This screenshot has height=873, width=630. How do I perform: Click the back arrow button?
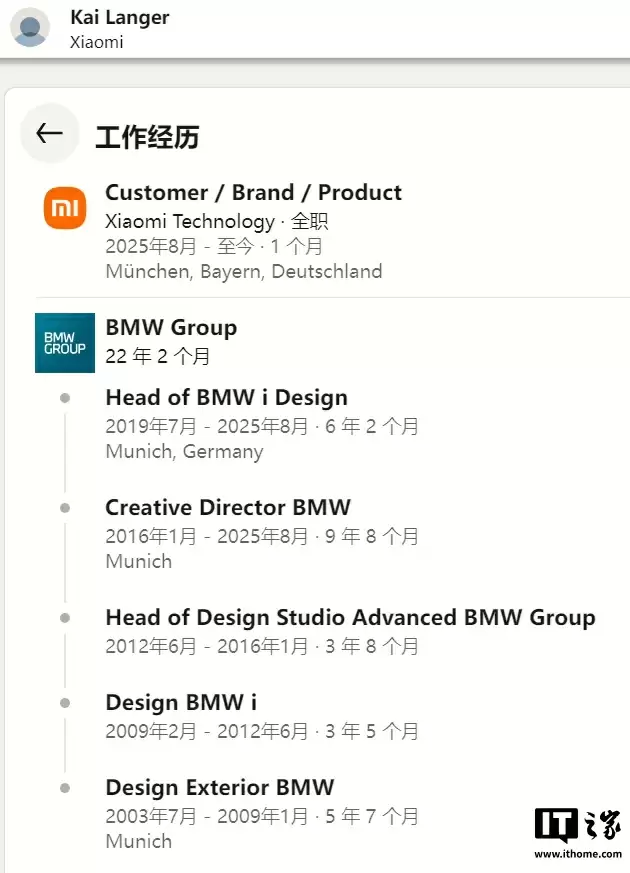[x=49, y=134]
